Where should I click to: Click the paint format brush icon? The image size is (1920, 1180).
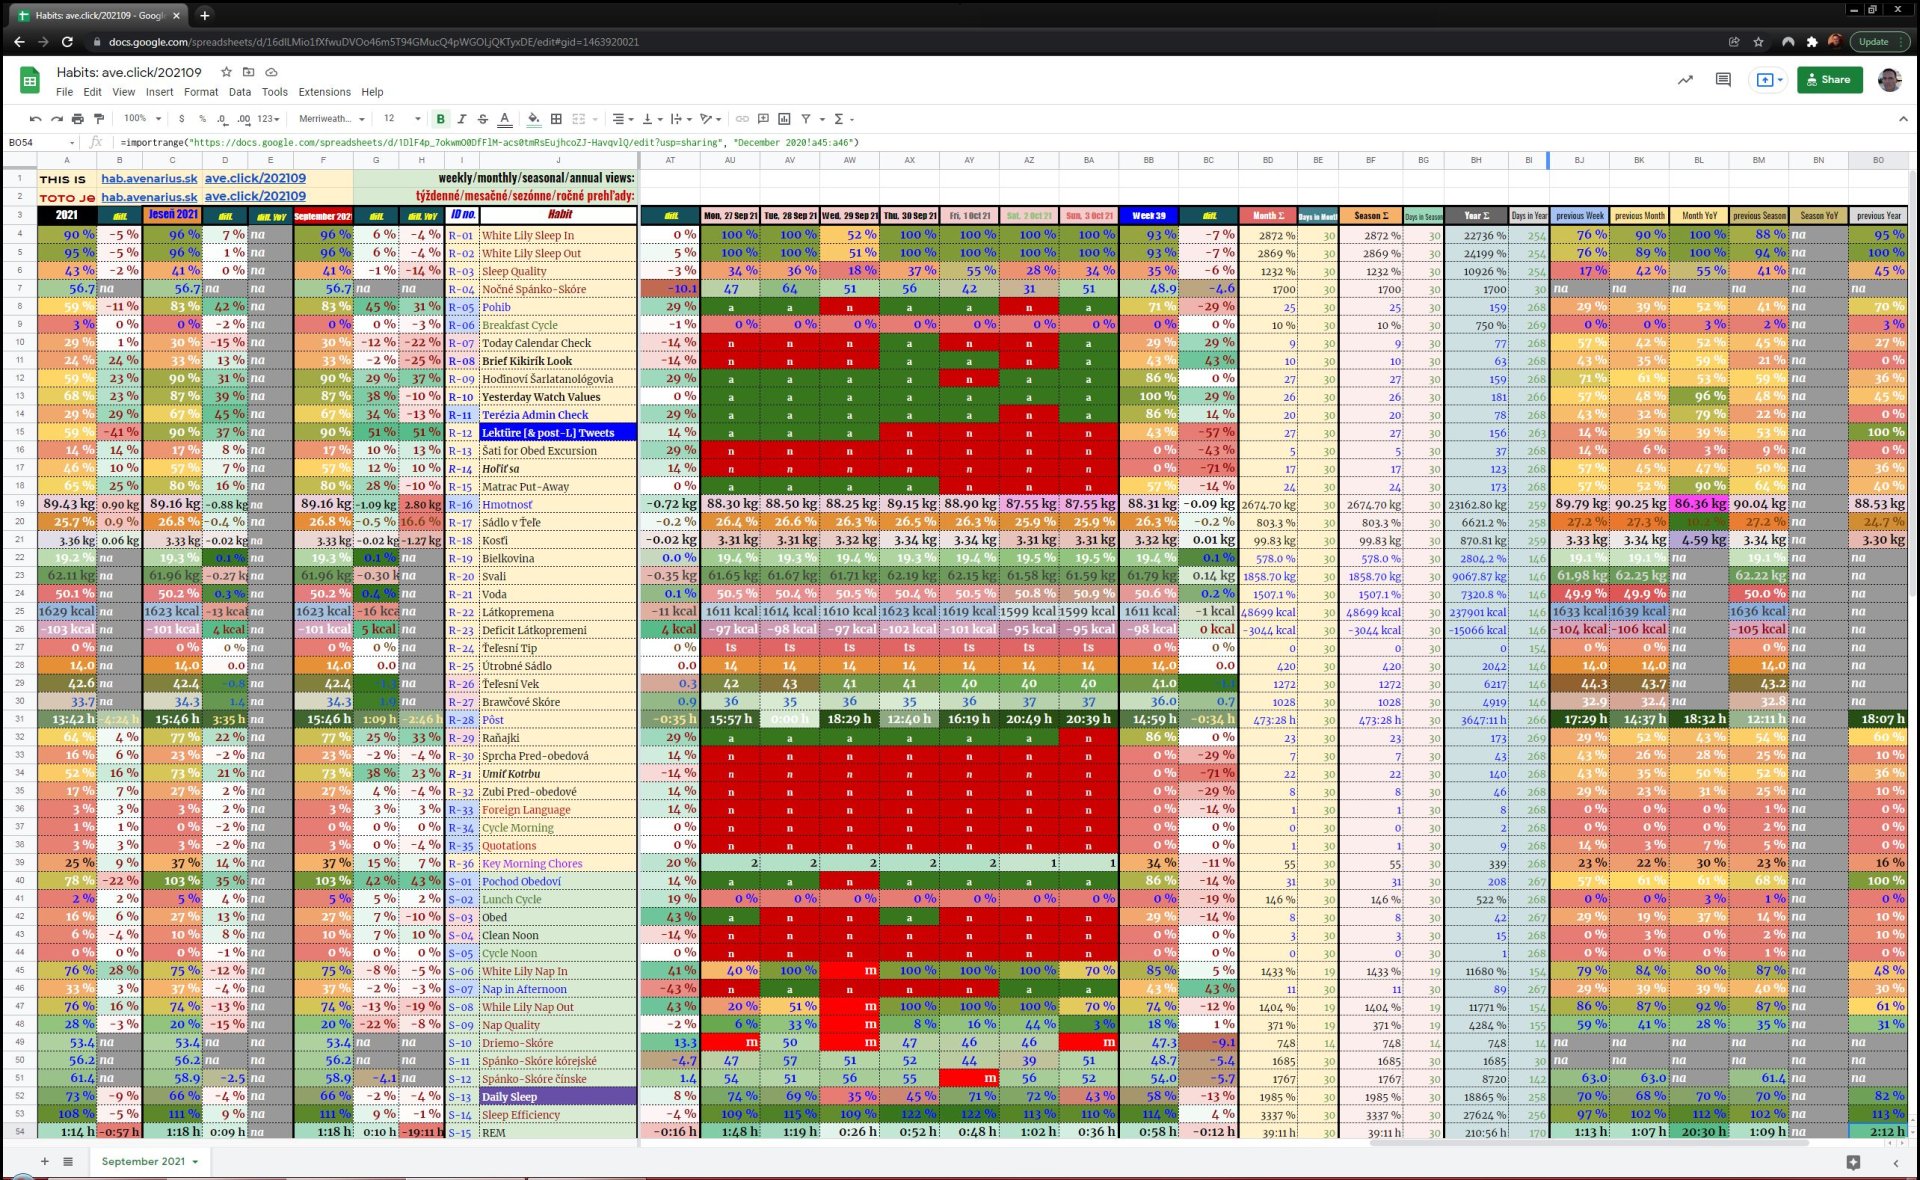[x=98, y=119]
